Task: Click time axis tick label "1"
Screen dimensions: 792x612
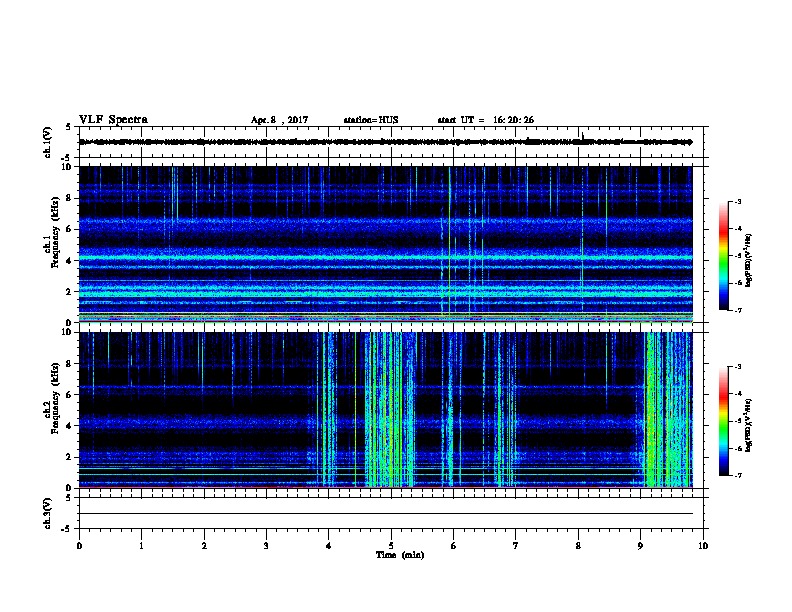Action: pos(141,545)
